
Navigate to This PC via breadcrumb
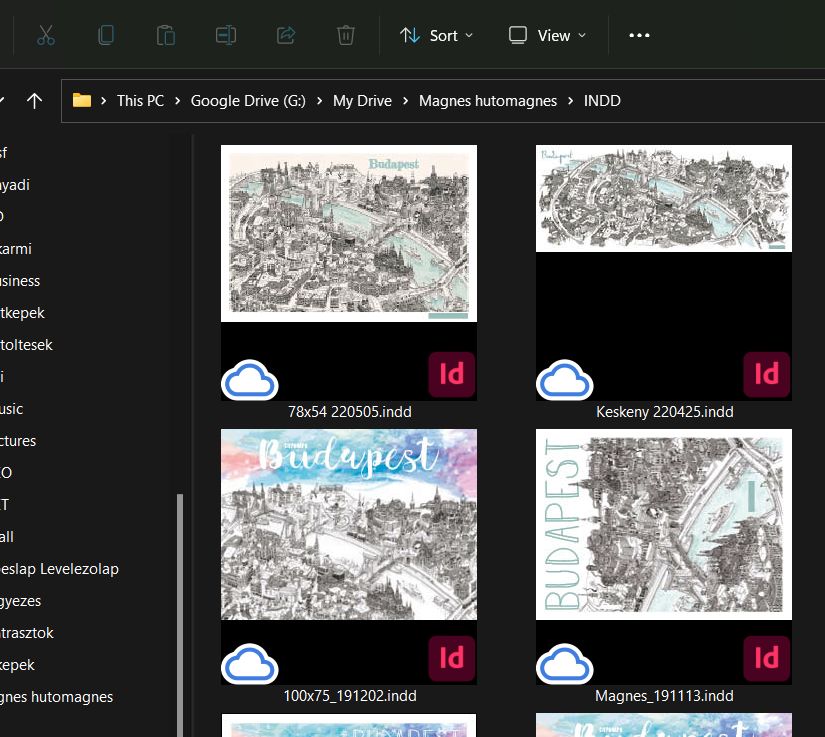tap(140, 100)
